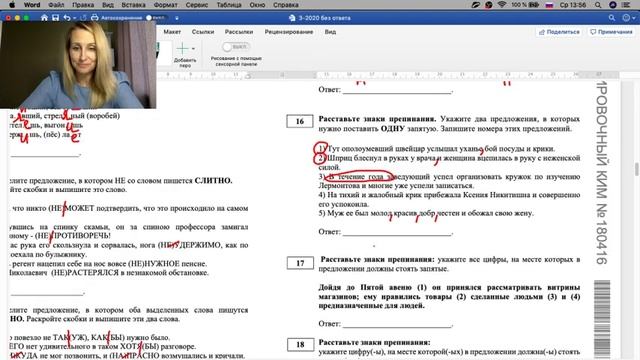Toggle Рисование с помощью сенсорной панели switch
Image resolution: width=640 pixels, height=360 pixels.
[x=236, y=47]
